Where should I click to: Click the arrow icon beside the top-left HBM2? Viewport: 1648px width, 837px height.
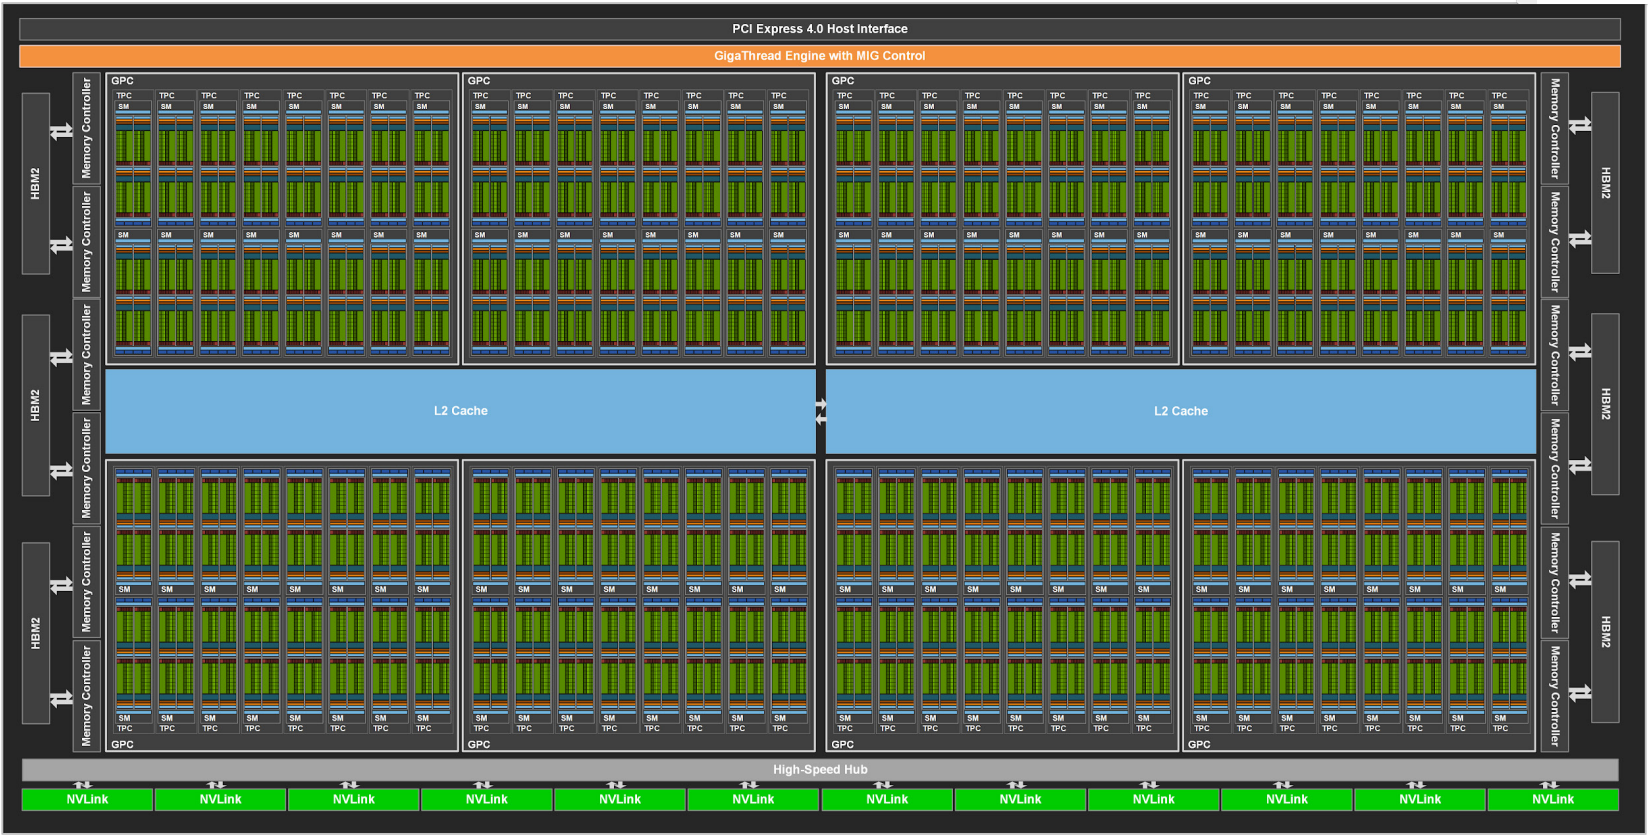click(62, 131)
